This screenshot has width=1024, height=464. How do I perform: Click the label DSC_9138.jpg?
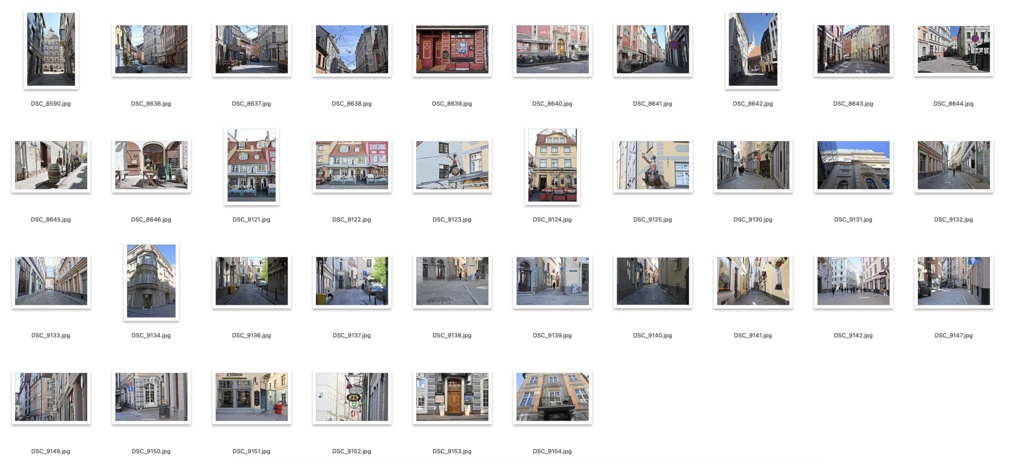[452, 335]
